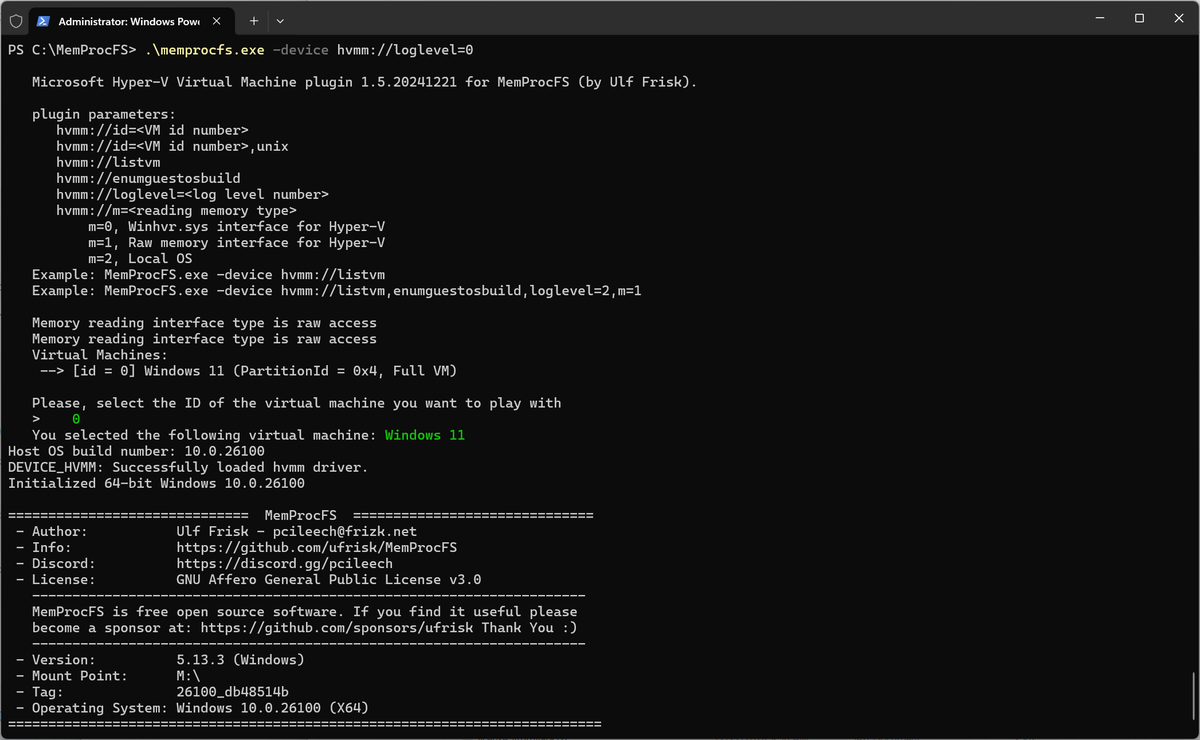Click 'Successfully loaded hvmm driver' line
The image size is (1200, 740).
click(188, 467)
